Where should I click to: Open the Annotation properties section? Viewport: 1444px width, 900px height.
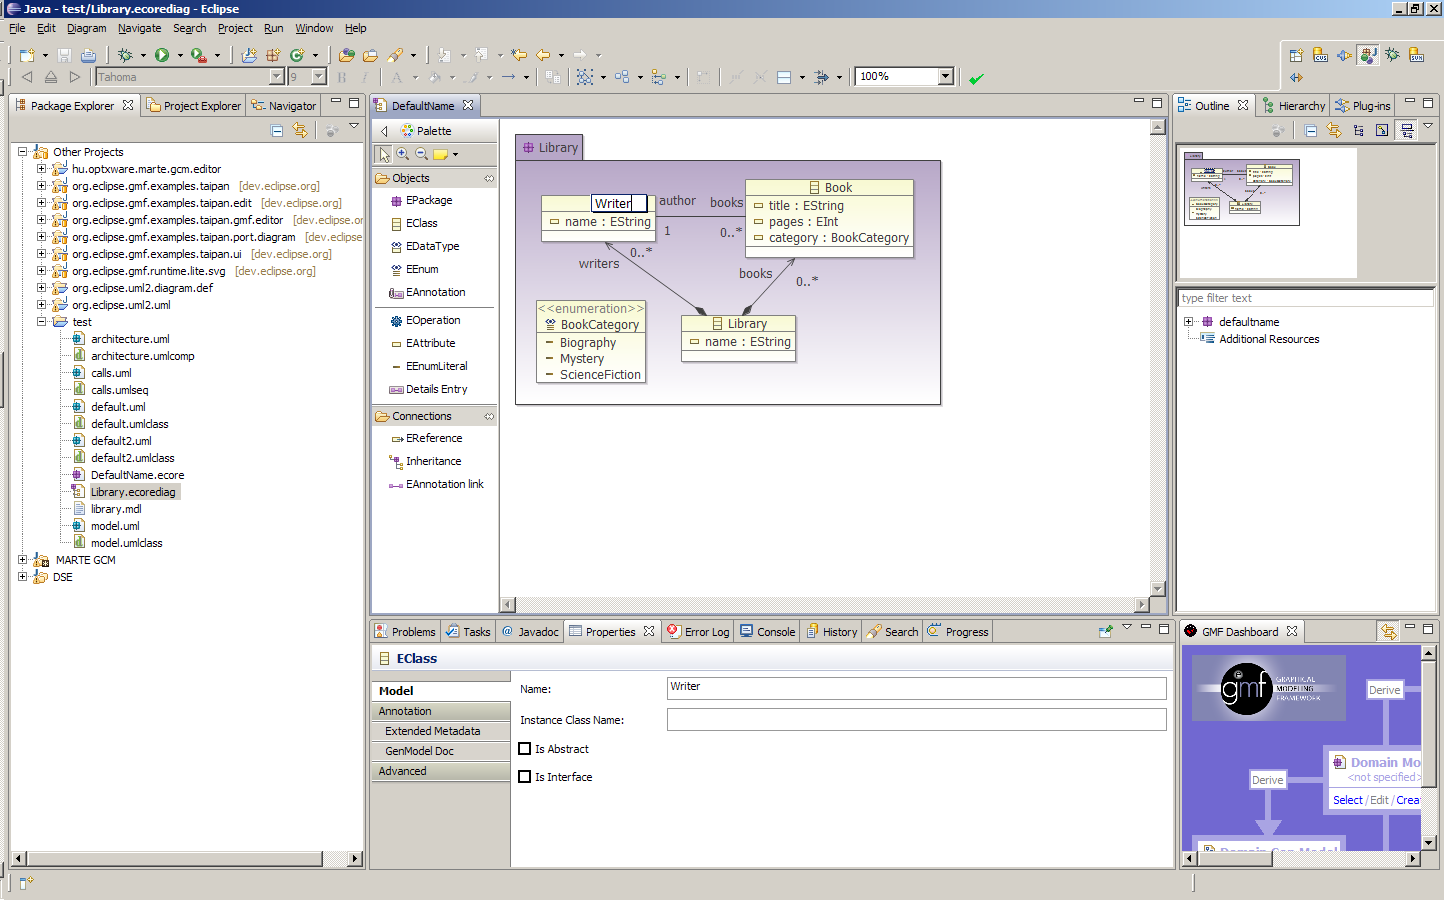[x=441, y=711]
